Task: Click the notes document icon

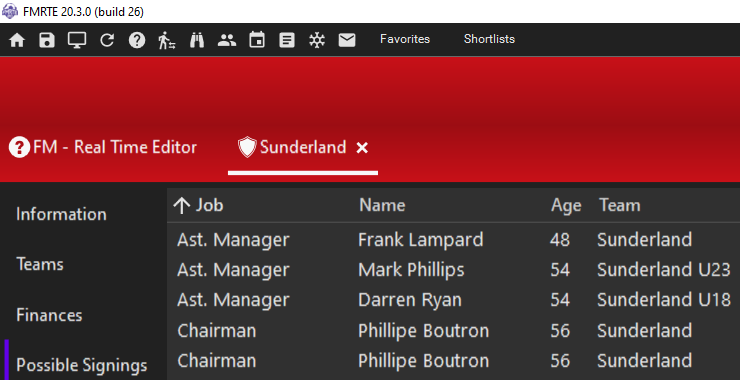Action: pos(287,40)
